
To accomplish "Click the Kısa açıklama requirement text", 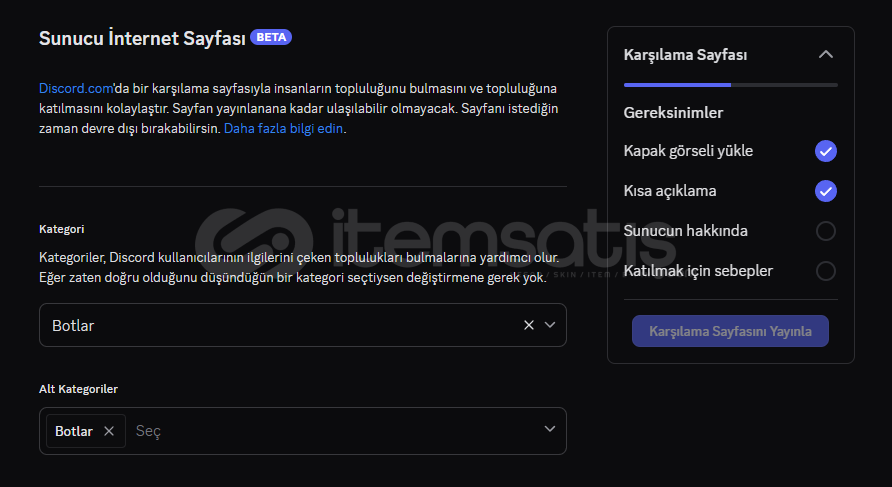I will pyautogui.click(x=670, y=191).
